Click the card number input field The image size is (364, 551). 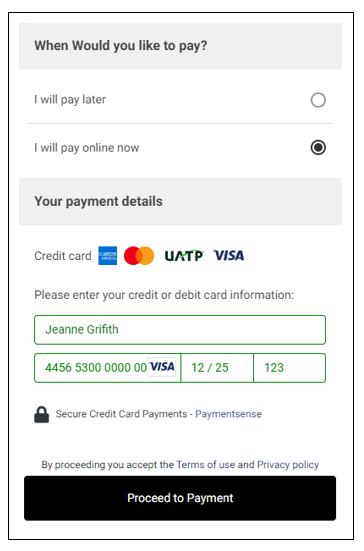[108, 368]
